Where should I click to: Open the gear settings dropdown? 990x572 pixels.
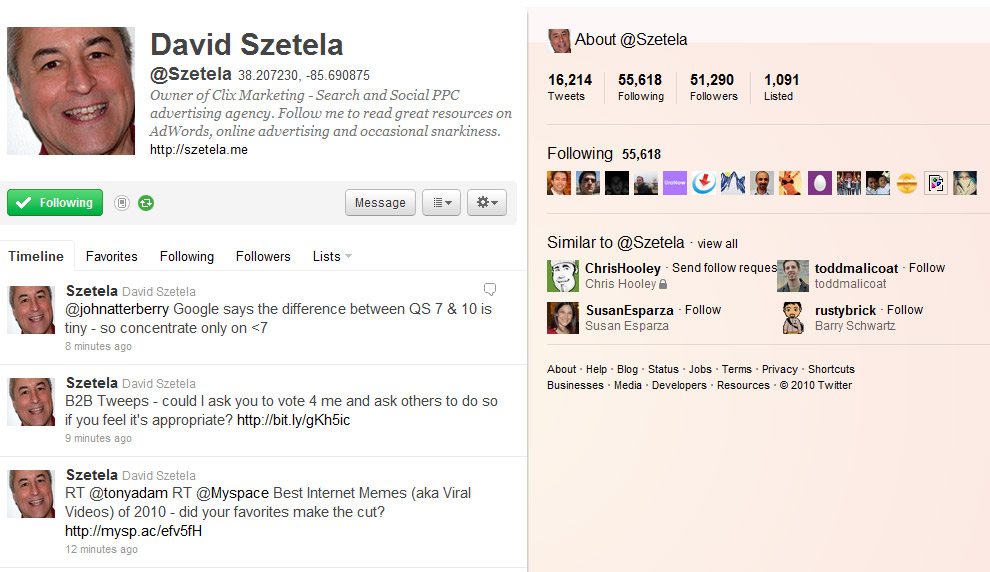pos(487,203)
